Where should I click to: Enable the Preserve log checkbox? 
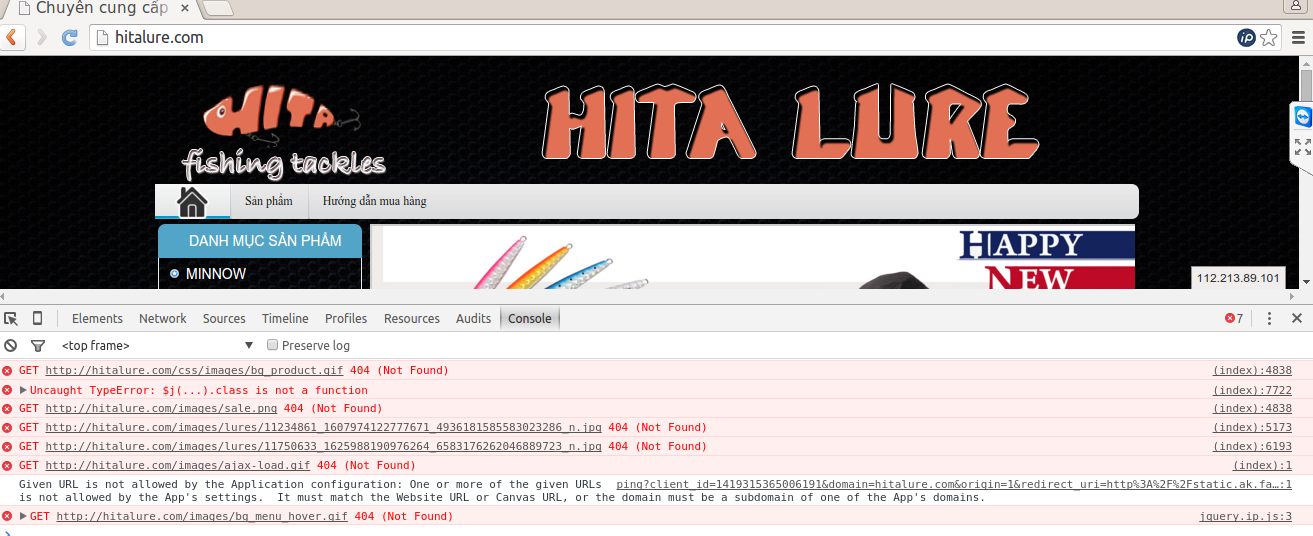coord(272,345)
